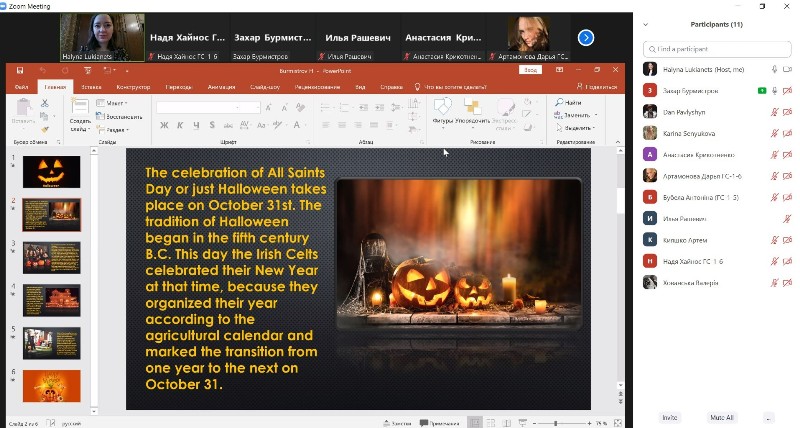Click the Sign in (Вход) button
Image resolution: width=800 pixels, height=428 pixels.
530,70
